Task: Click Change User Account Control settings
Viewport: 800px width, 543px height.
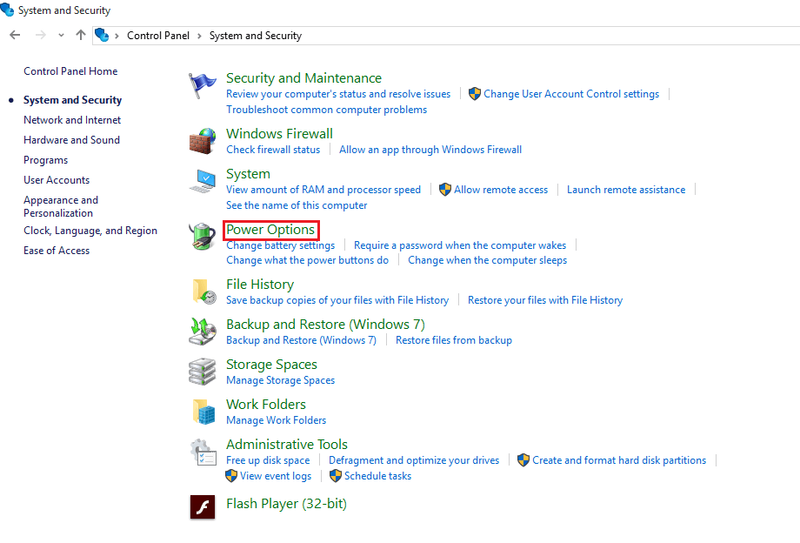Action: pyautogui.click(x=571, y=94)
